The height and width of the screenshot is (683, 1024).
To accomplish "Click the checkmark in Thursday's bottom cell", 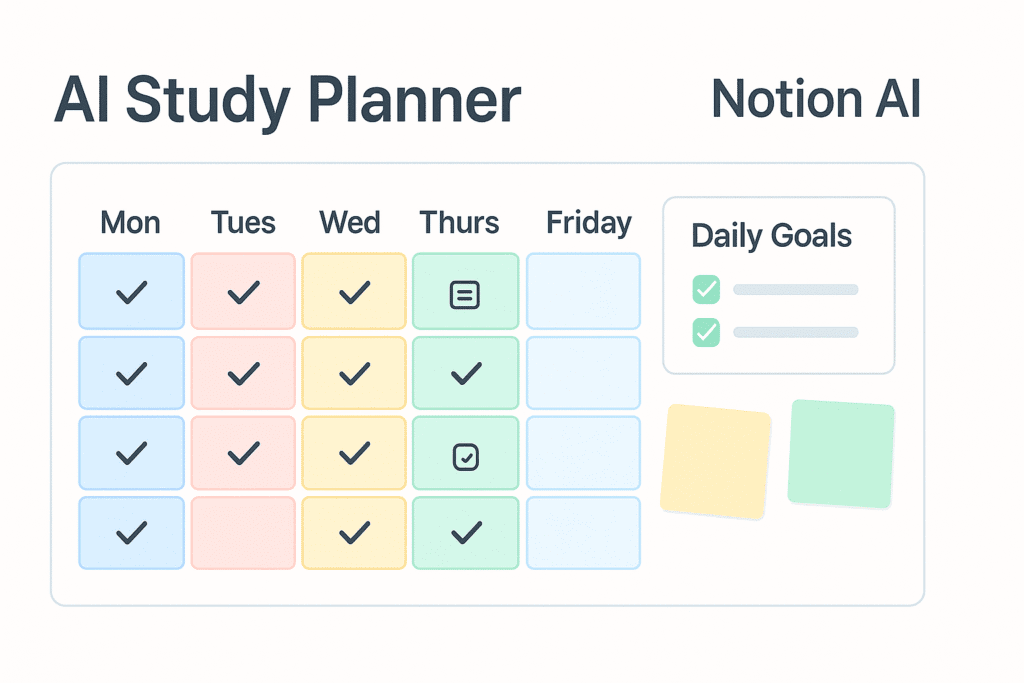I will (x=465, y=533).
